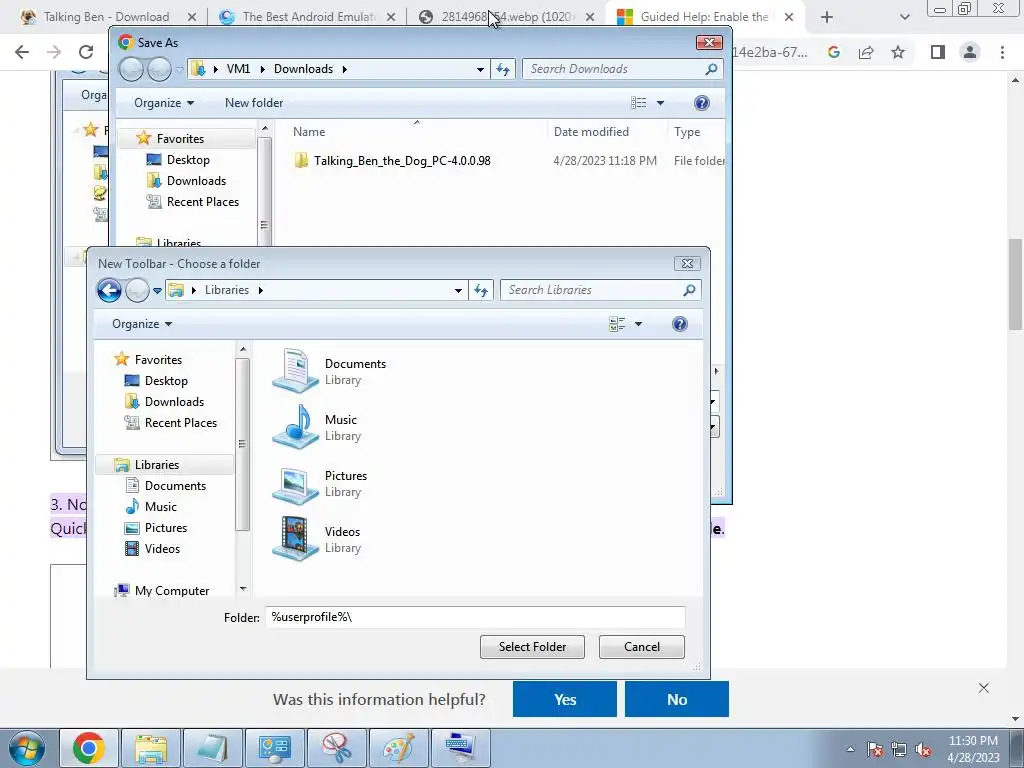
Task: Click Search Libraries box
Action: pos(600,290)
